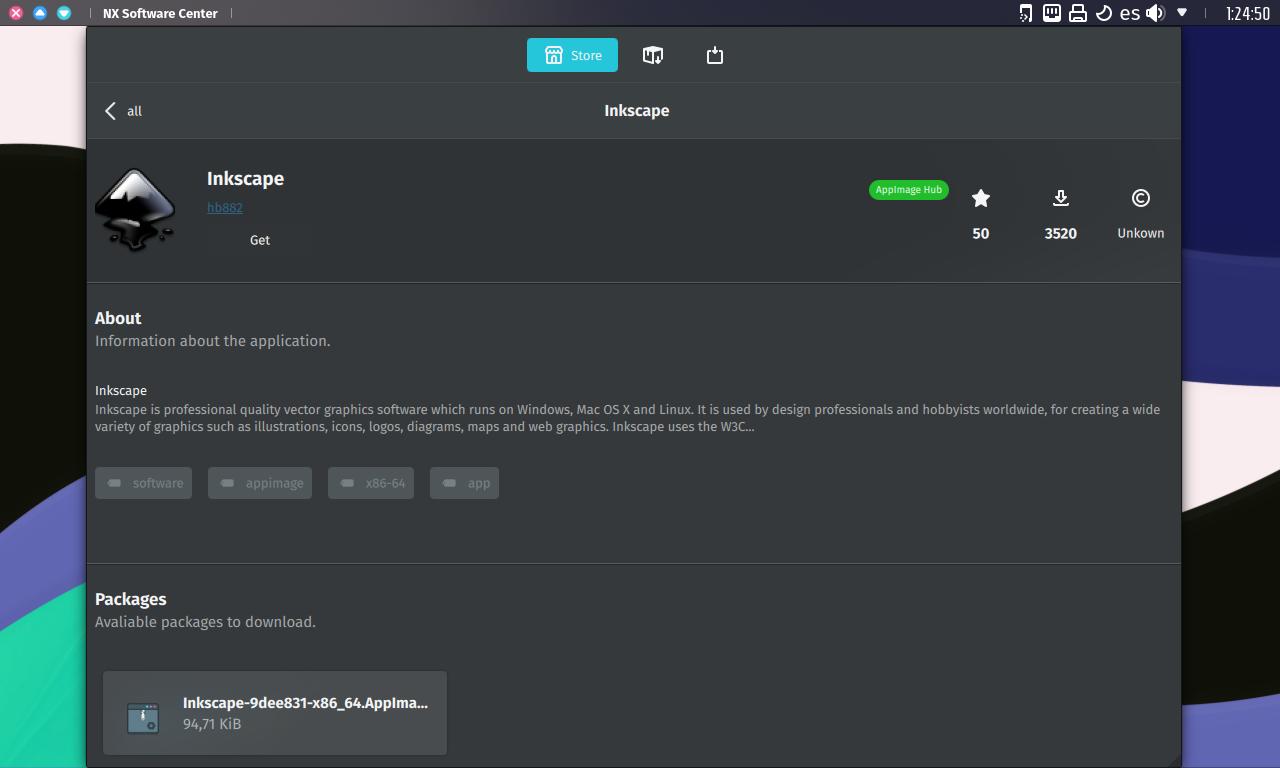The width and height of the screenshot is (1280, 768).
Task: Switch to the Store tab
Action: coord(572,55)
